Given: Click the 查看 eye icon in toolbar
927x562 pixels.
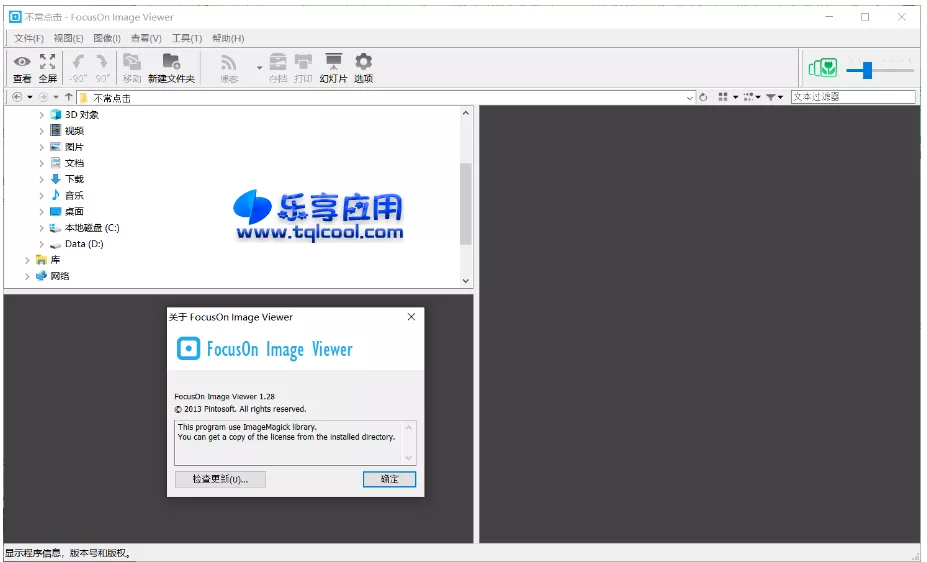Looking at the screenshot, I should 22,61.
